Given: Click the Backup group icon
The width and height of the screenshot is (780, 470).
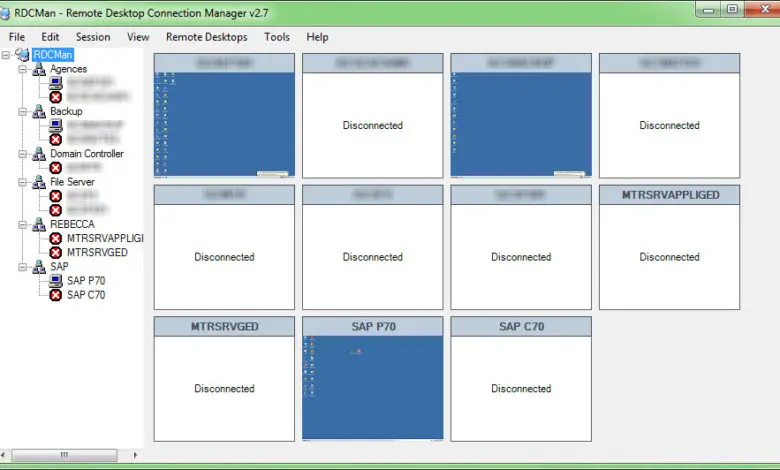Looking at the screenshot, I should click(39, 111).
